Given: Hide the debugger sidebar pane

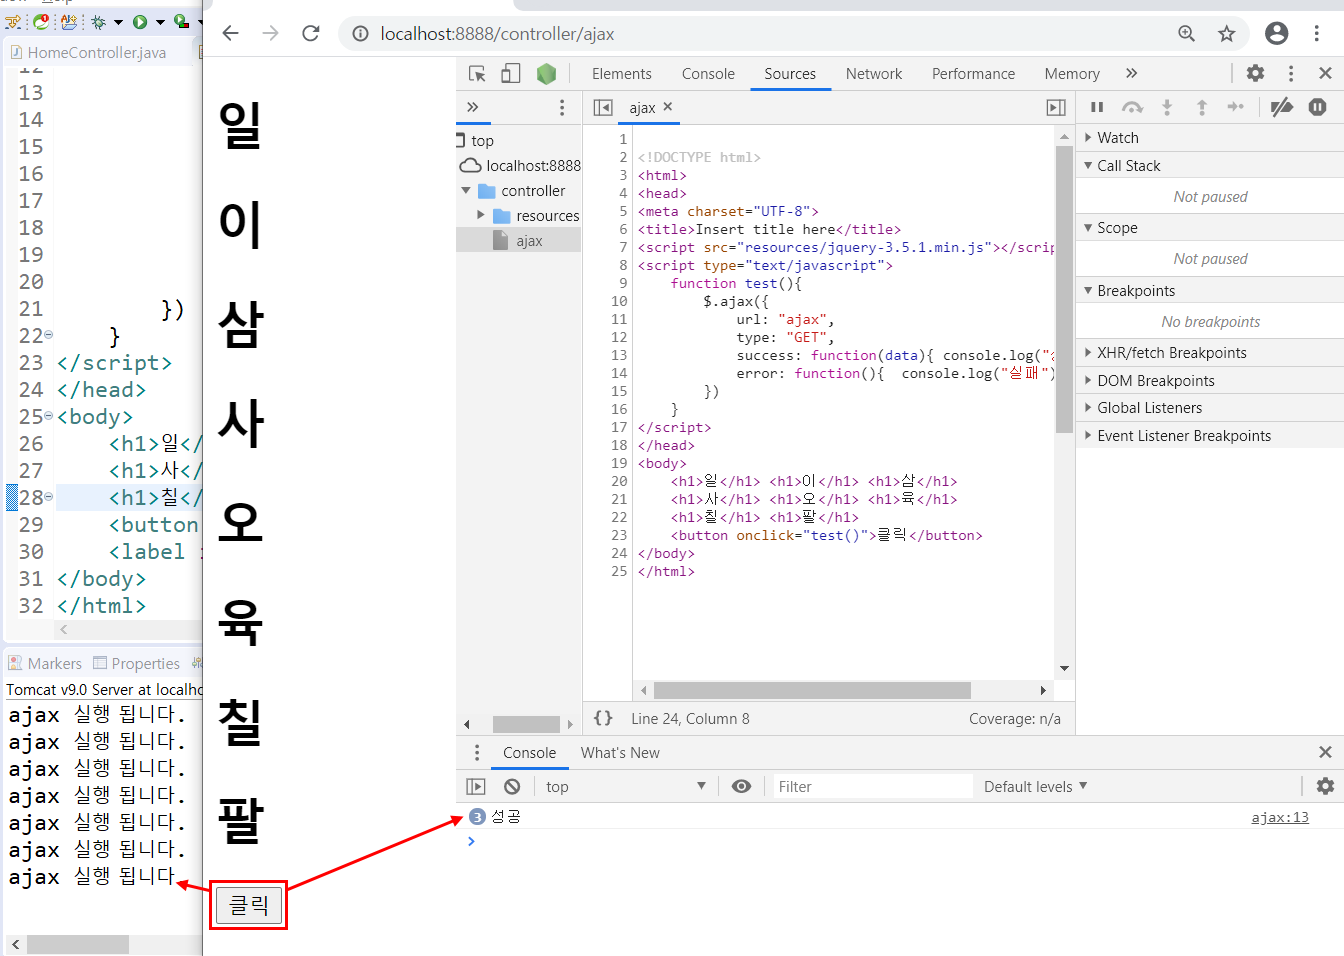Looking at the screenshot, I should pyautogui.click(x=1056, y=107).
